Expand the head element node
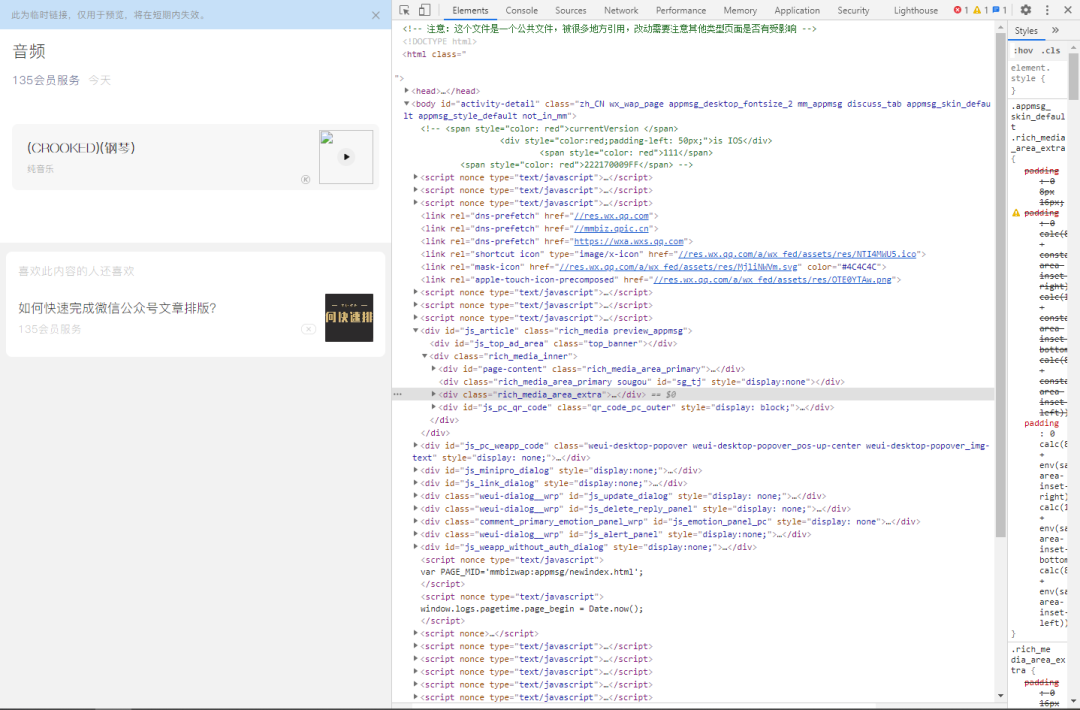Screen dimensions: 1080x710 406,90
